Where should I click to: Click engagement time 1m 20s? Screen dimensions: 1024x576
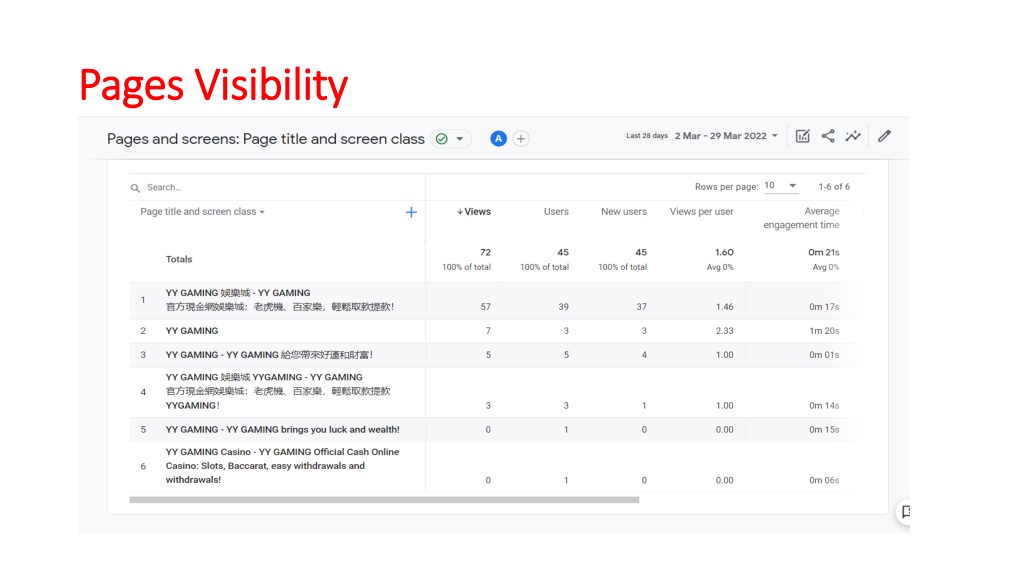(824, 331)
